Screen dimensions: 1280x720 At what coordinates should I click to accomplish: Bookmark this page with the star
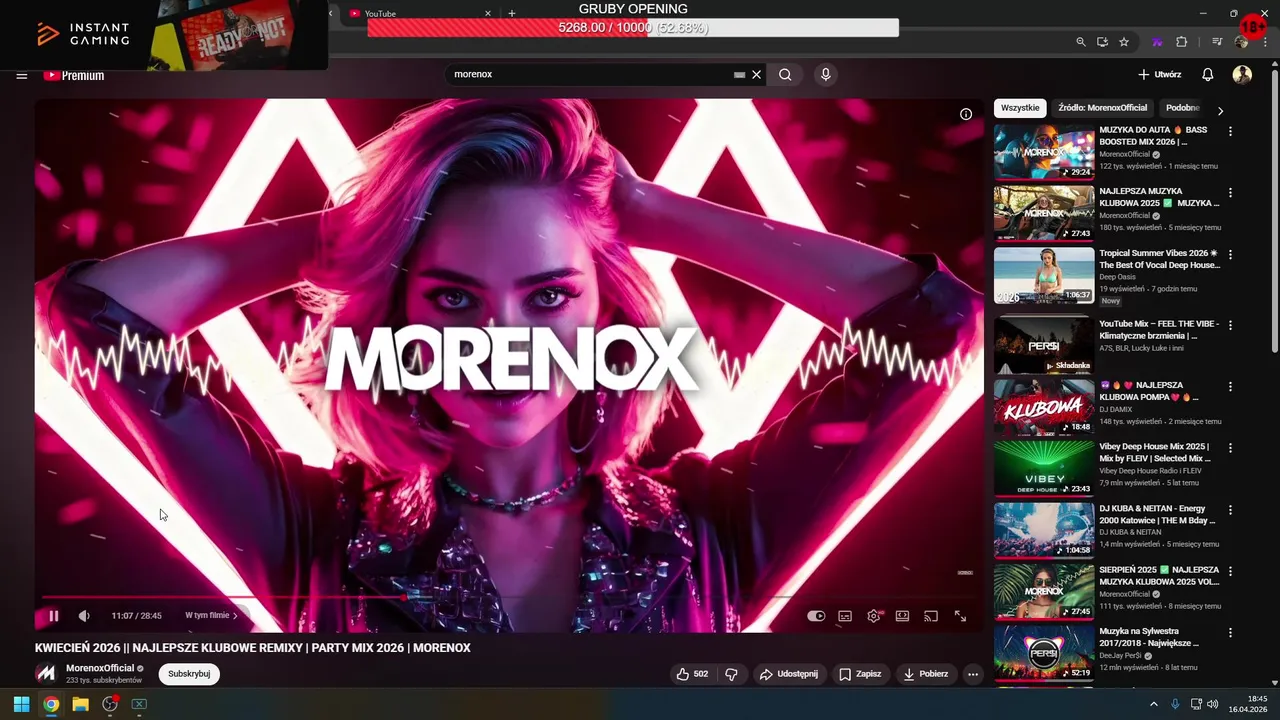[x=1124, y=42]
